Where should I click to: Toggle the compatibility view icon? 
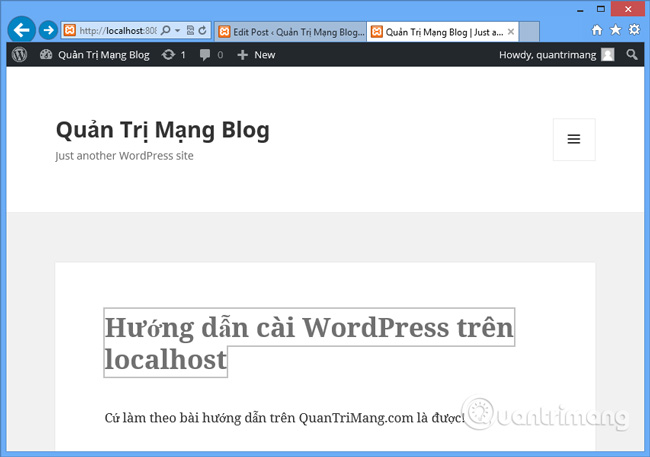190,30
